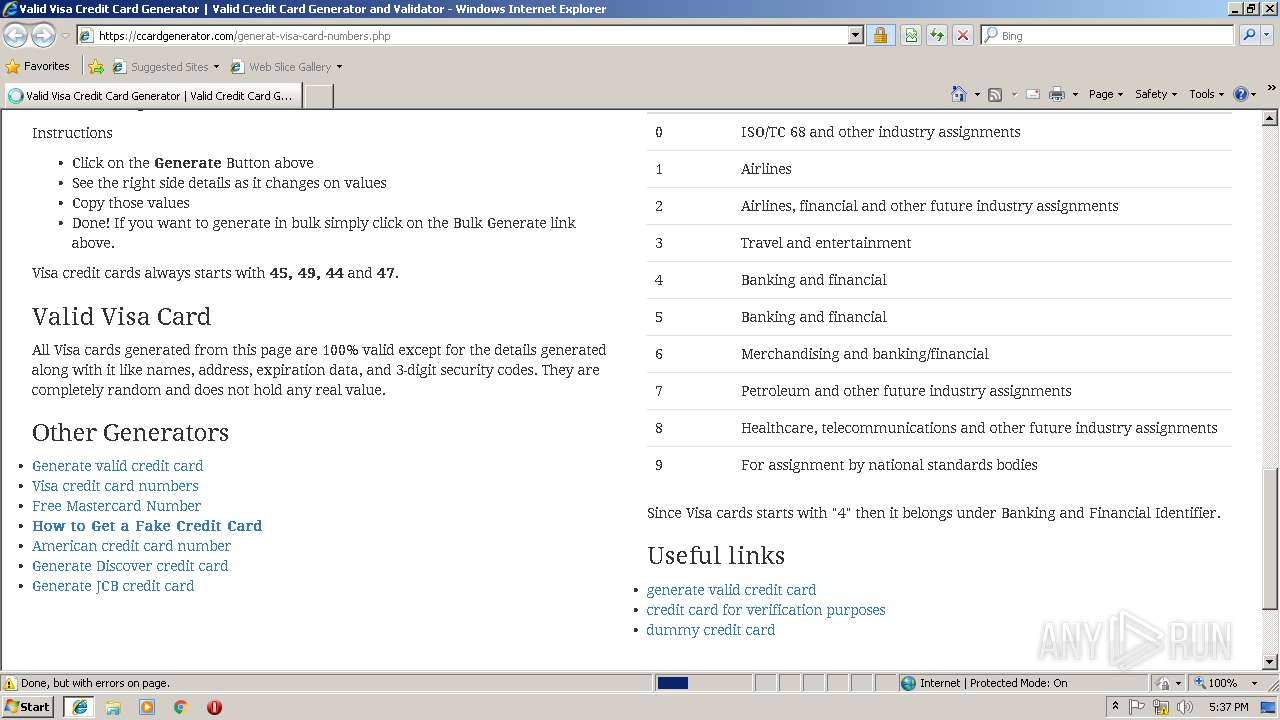Open 'dummy credit card' link

(x=710, y=630)
